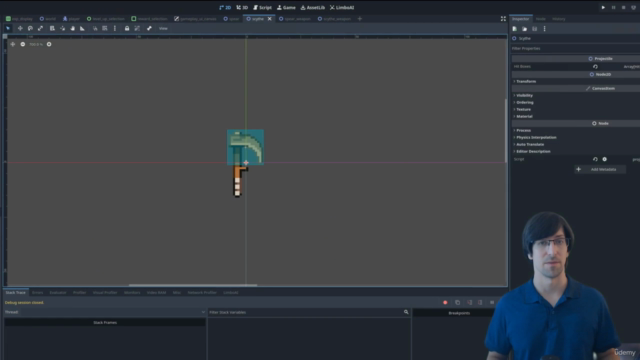The image size is (640, 360).
Task: Open the Script workspace
Action: (x=262, y=7)
